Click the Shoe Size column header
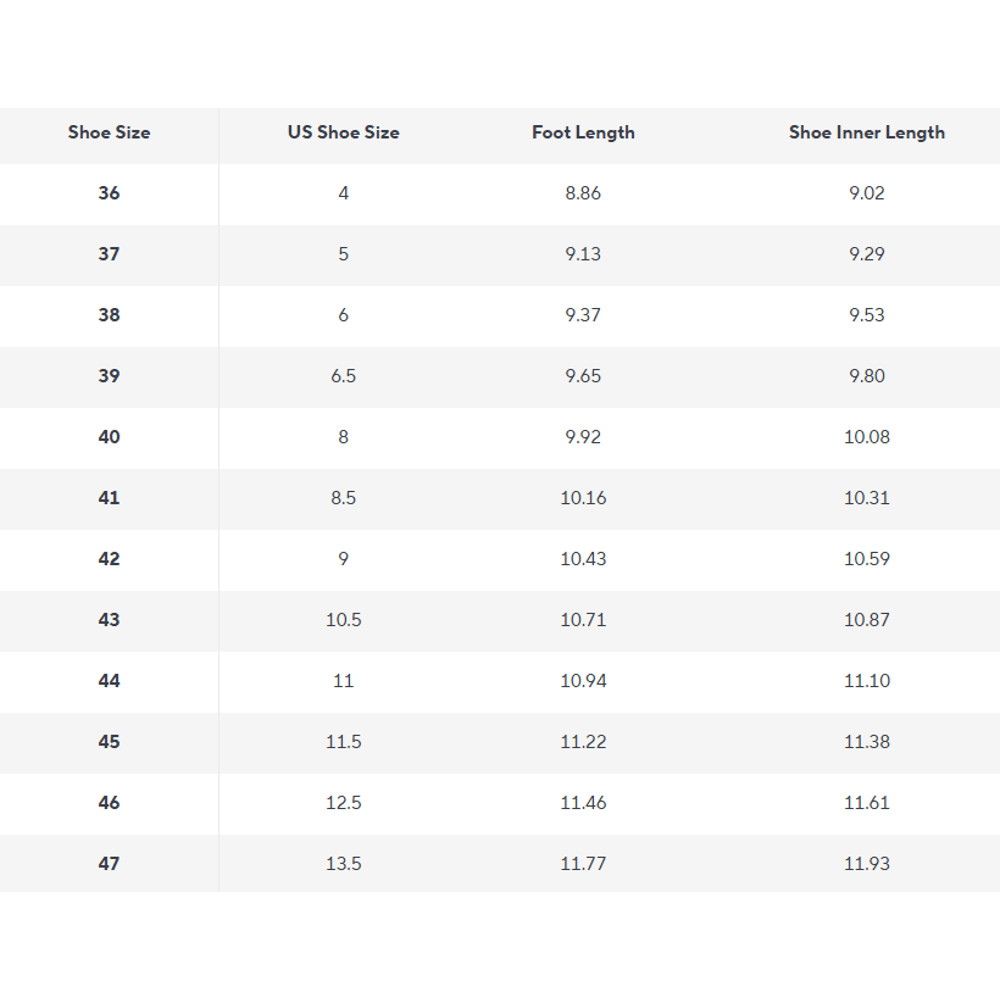 [x=109, y=132]
